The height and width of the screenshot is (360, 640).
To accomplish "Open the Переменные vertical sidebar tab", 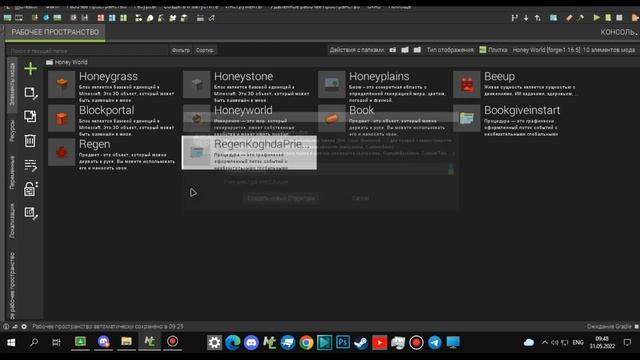I will pyautogui.click(x=12, y=172).
